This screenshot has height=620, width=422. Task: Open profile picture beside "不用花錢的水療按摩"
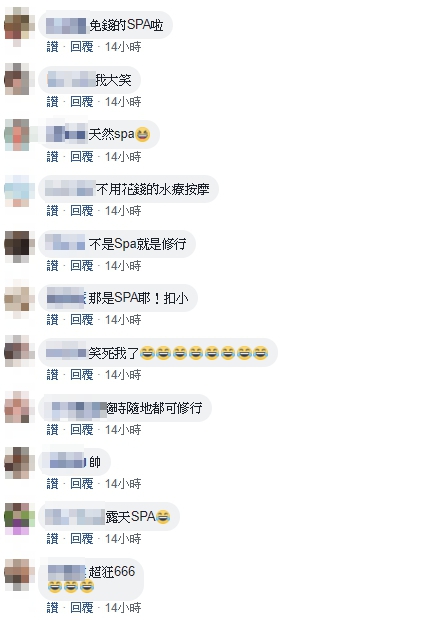click(17, 189)
